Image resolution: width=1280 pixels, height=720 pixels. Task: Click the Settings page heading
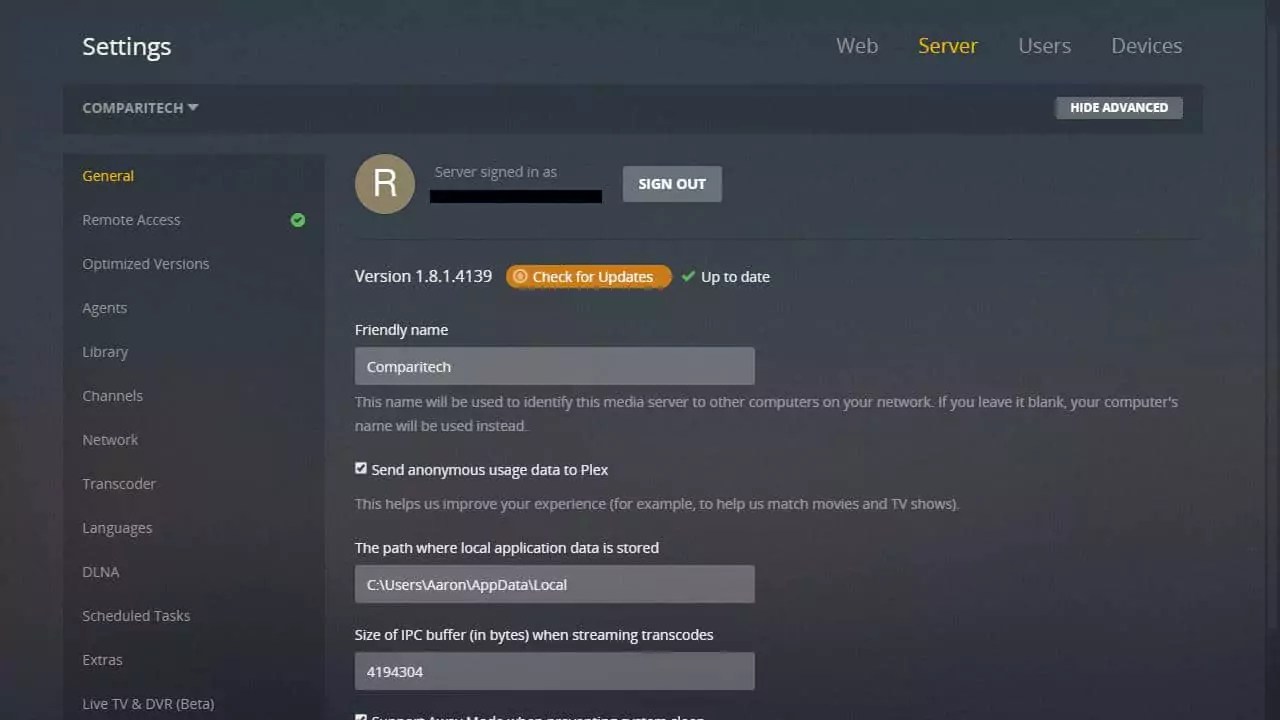point(127,47)
